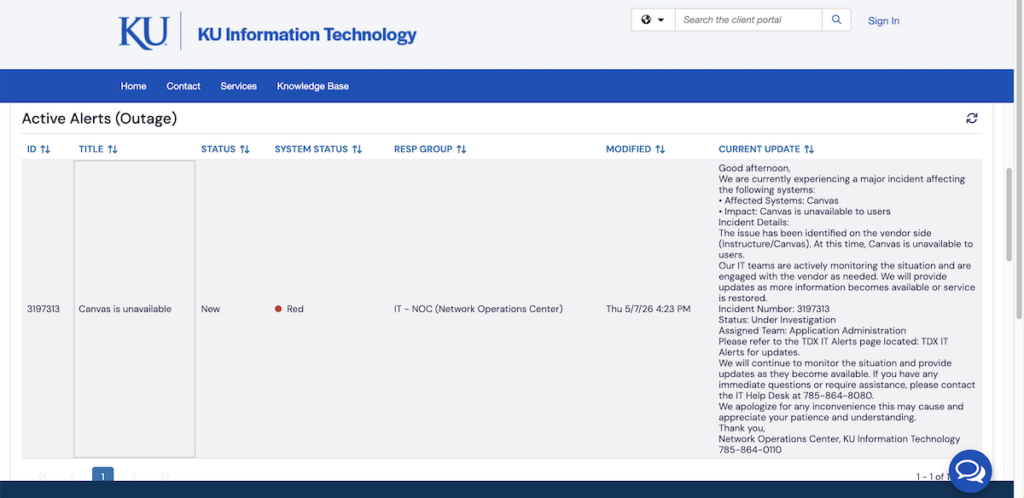Click the search magnifier button
The image size is (1024, 498).
tap(837, 20)
